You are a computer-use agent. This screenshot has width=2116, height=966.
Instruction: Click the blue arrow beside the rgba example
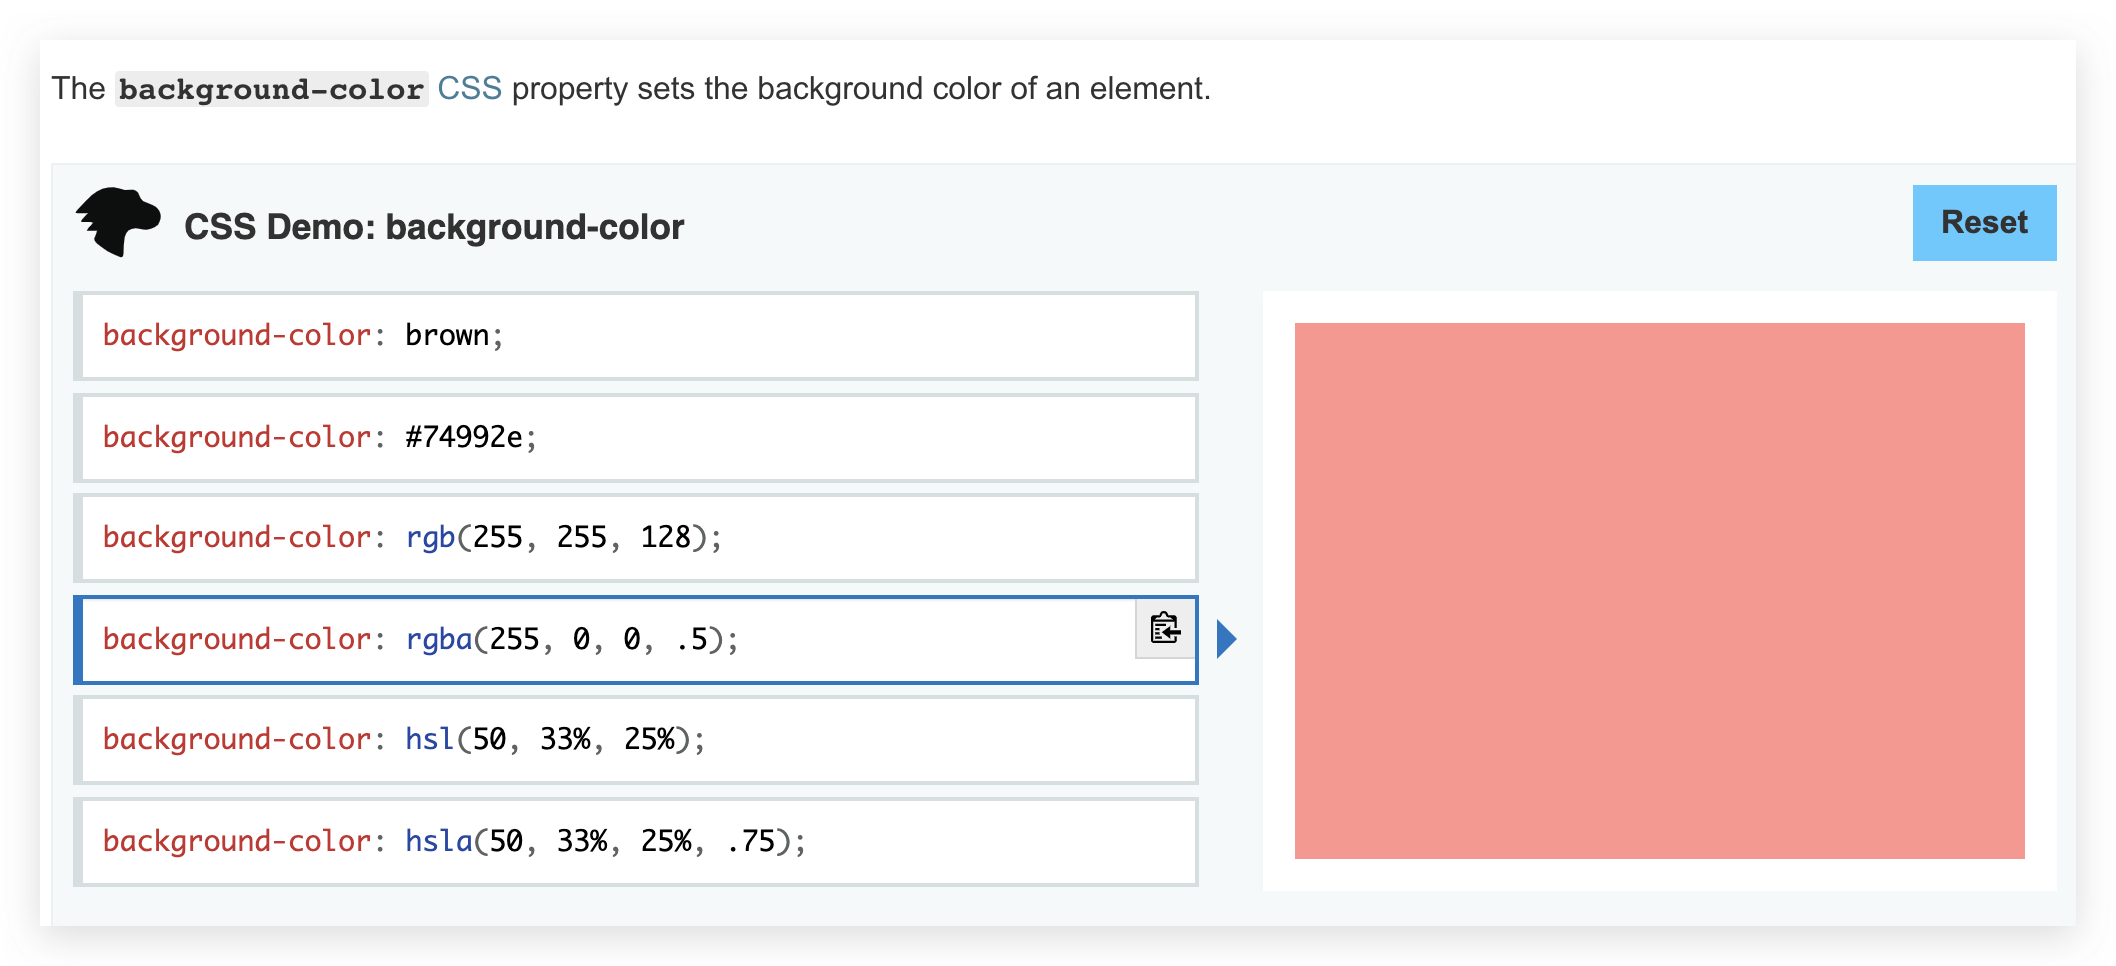[x=1227, y=639]
